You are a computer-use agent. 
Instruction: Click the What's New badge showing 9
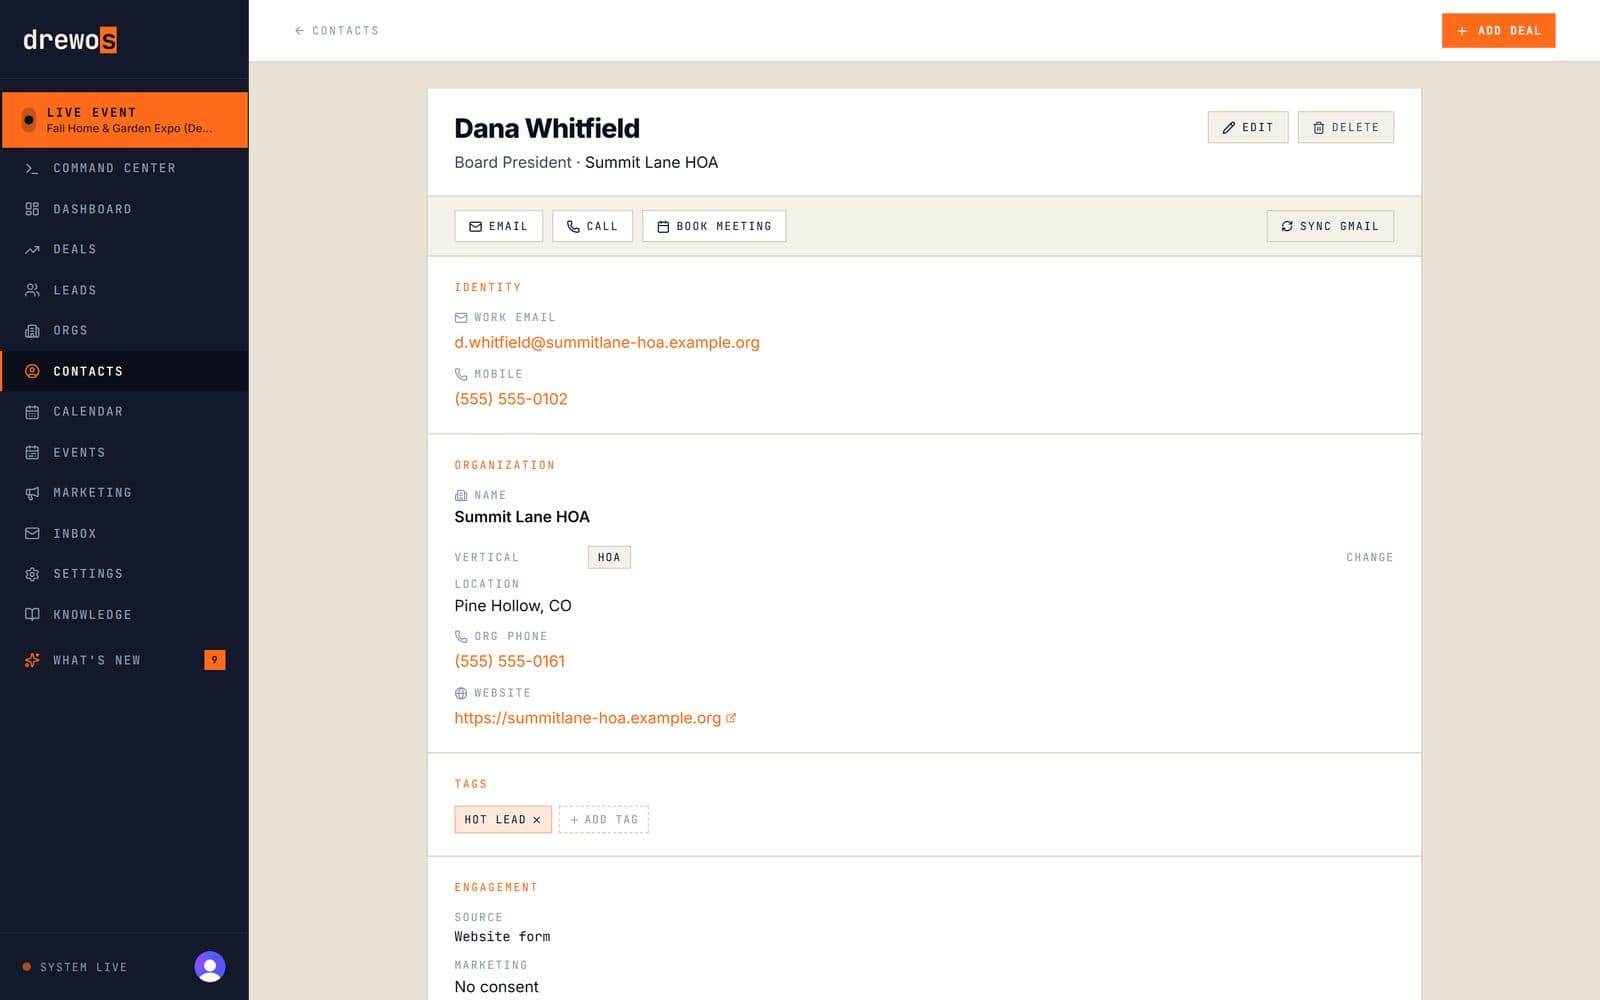214,660
